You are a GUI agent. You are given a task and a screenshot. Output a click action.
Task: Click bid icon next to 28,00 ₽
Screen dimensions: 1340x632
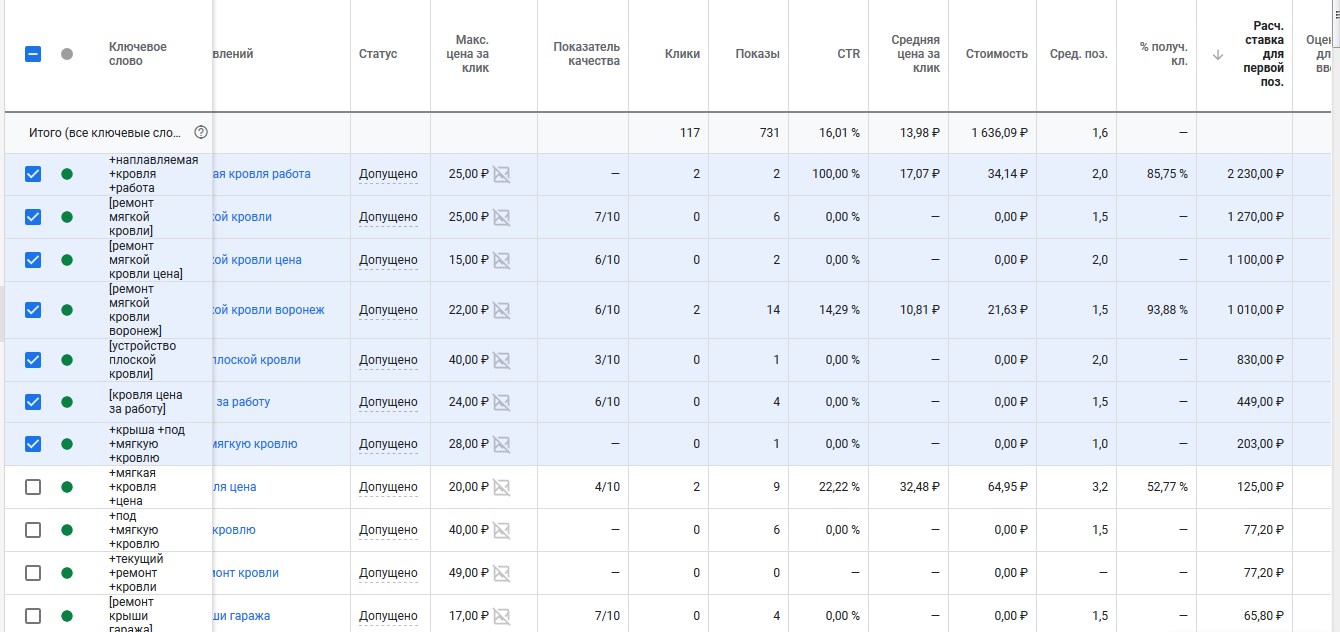tap(502, 444)
